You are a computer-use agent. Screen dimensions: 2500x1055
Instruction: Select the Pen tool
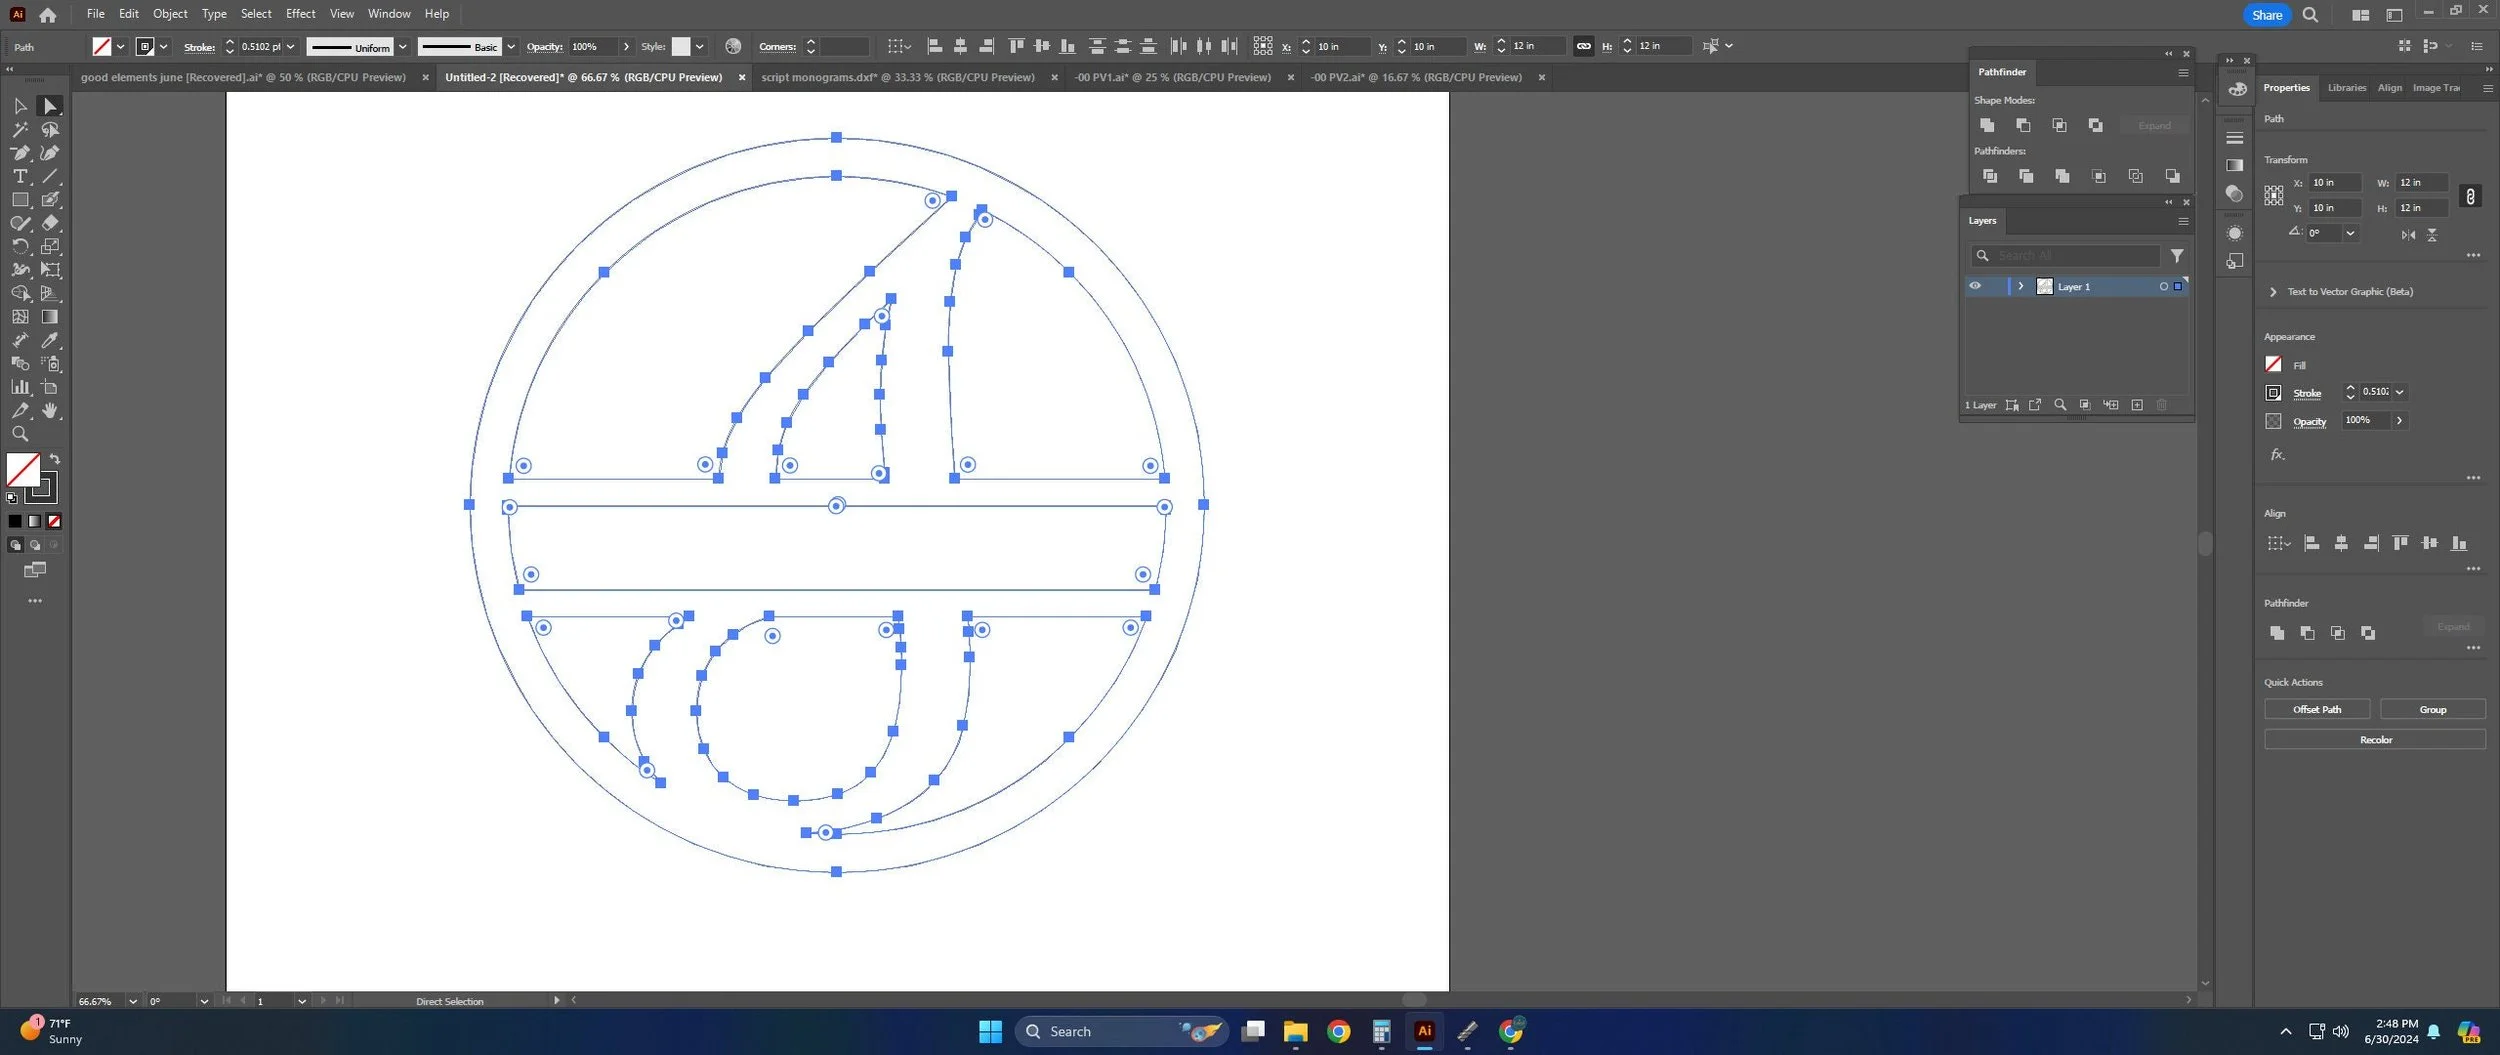[20, 153]
